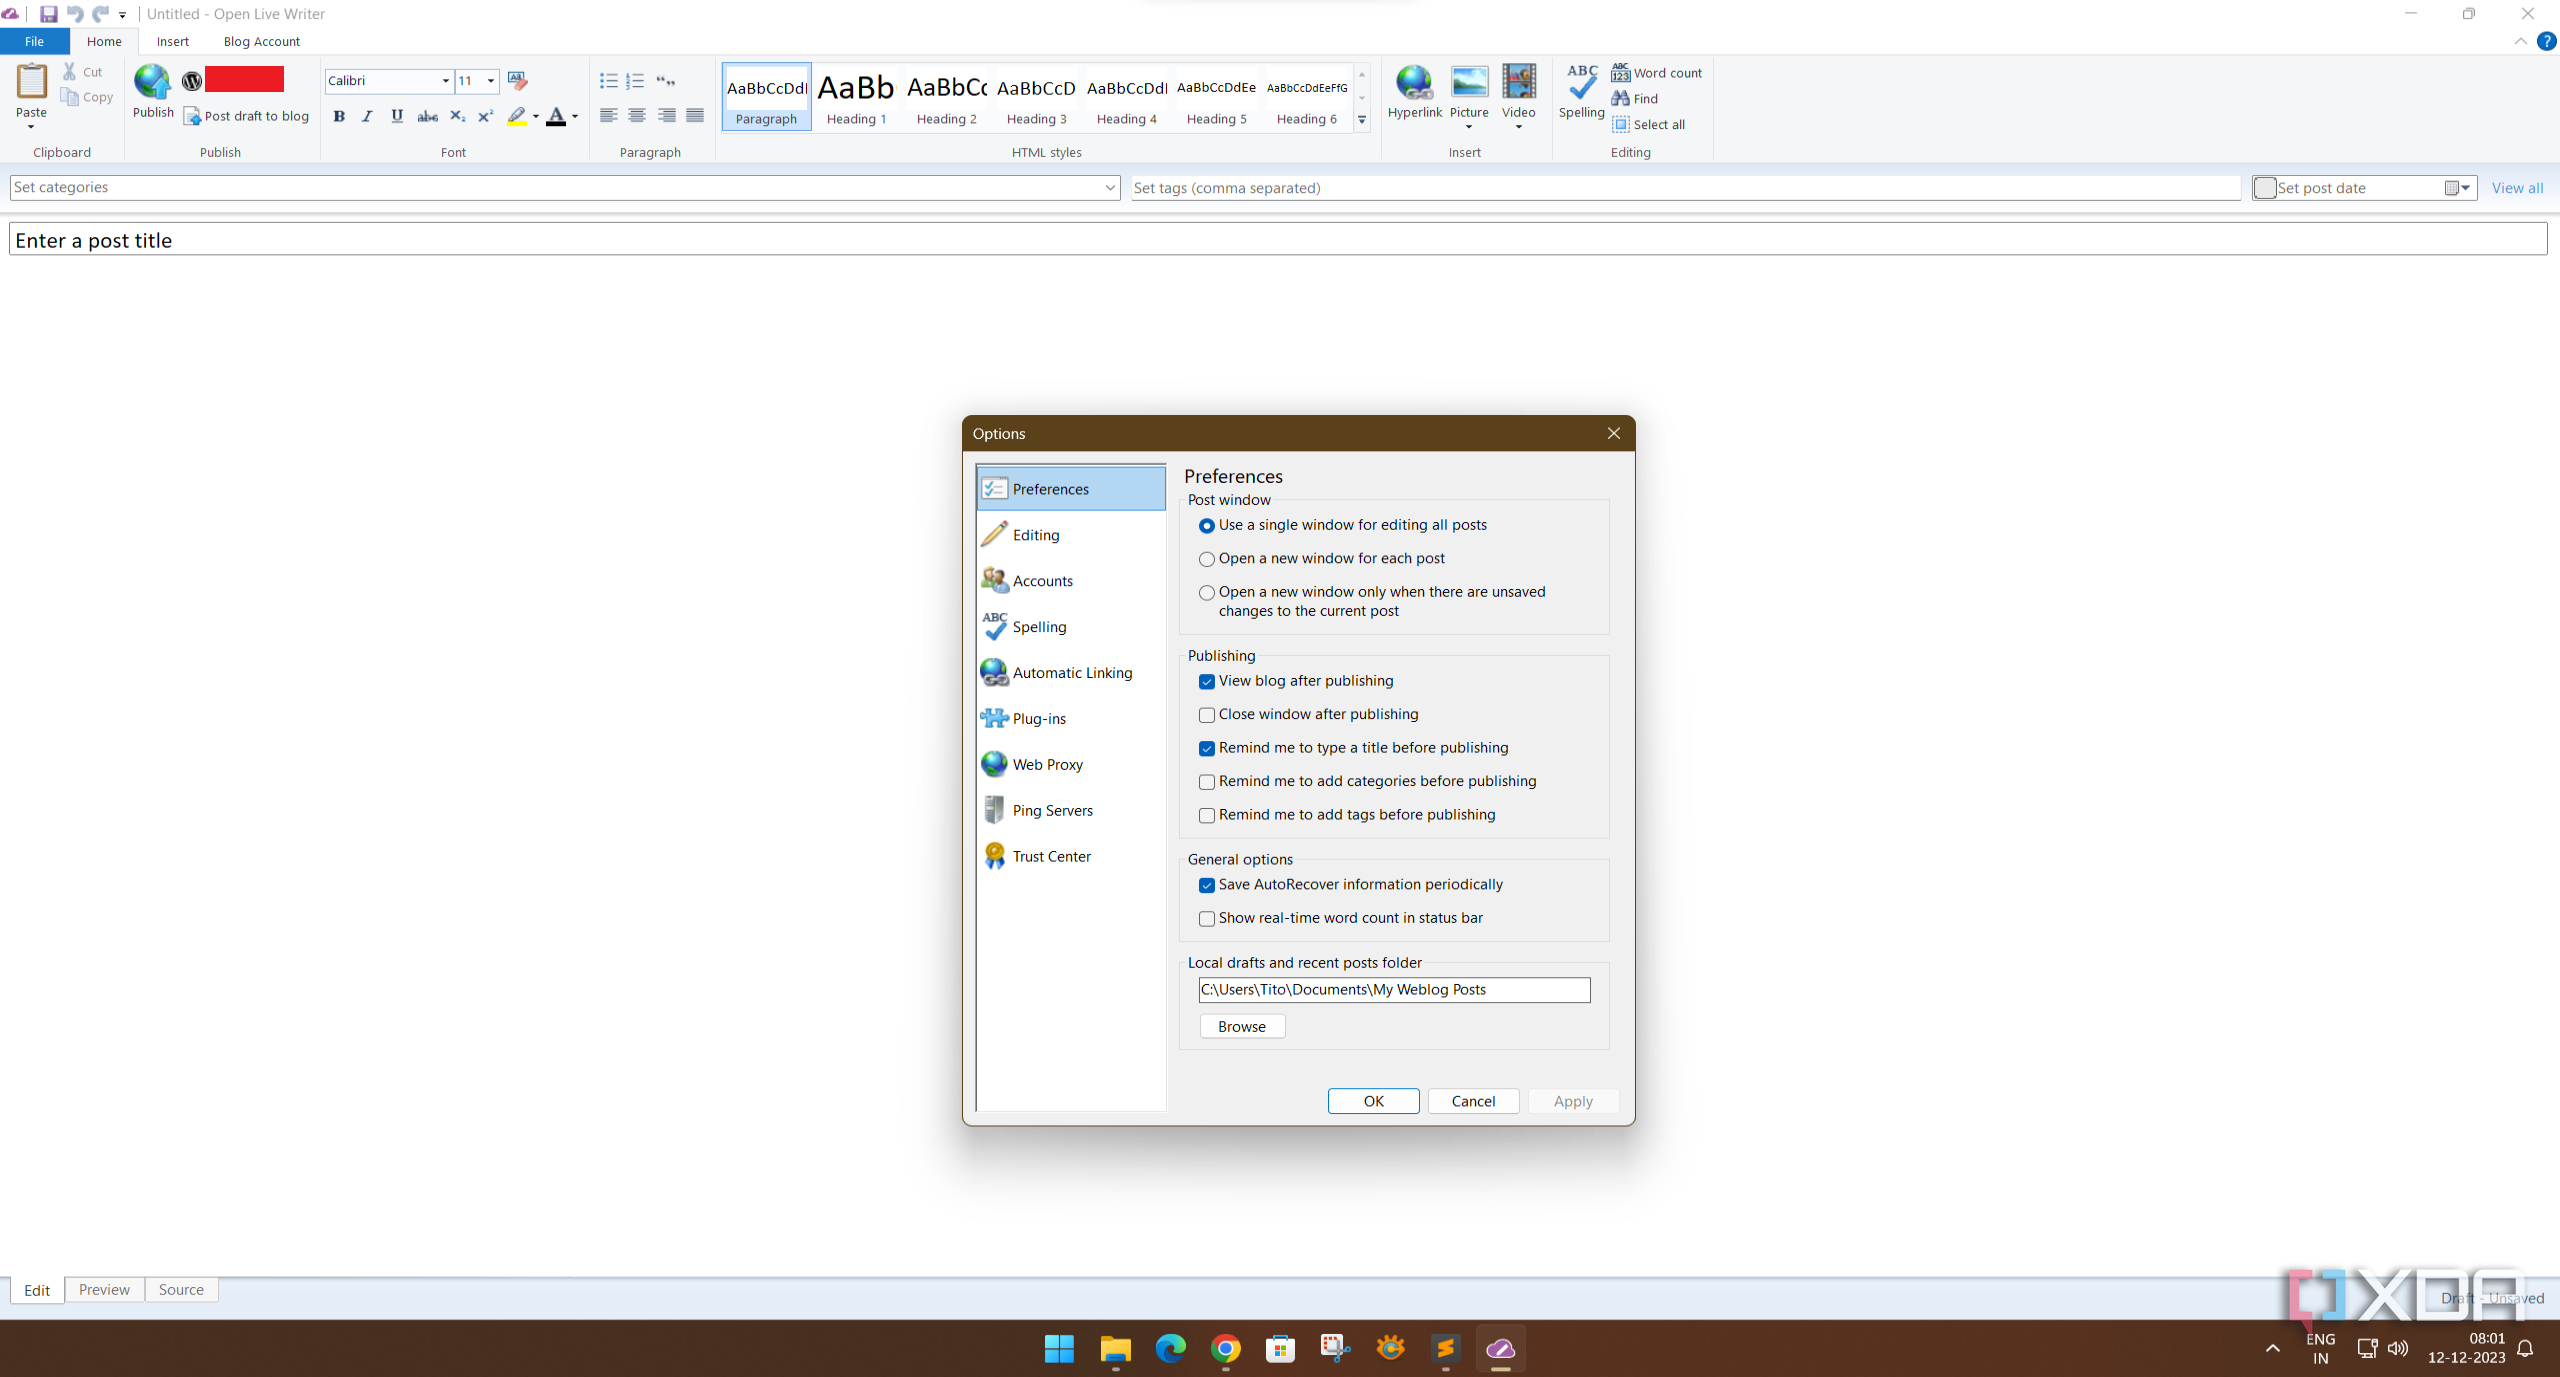Apply Superscript formatting
Screen dimensions: 2560x1377
tap(485, 116)
